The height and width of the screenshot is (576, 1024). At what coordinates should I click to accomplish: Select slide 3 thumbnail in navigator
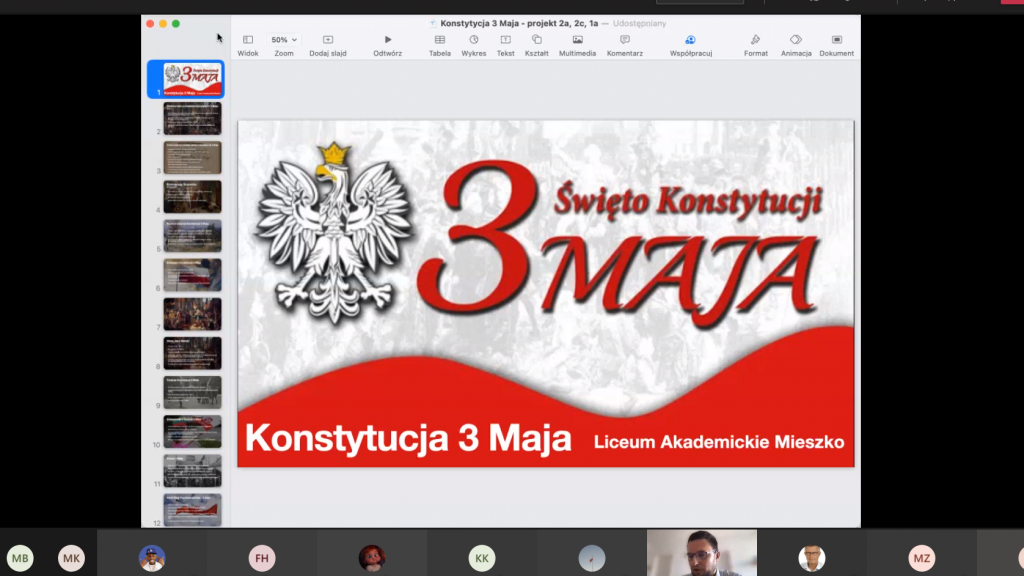point(192,157)
